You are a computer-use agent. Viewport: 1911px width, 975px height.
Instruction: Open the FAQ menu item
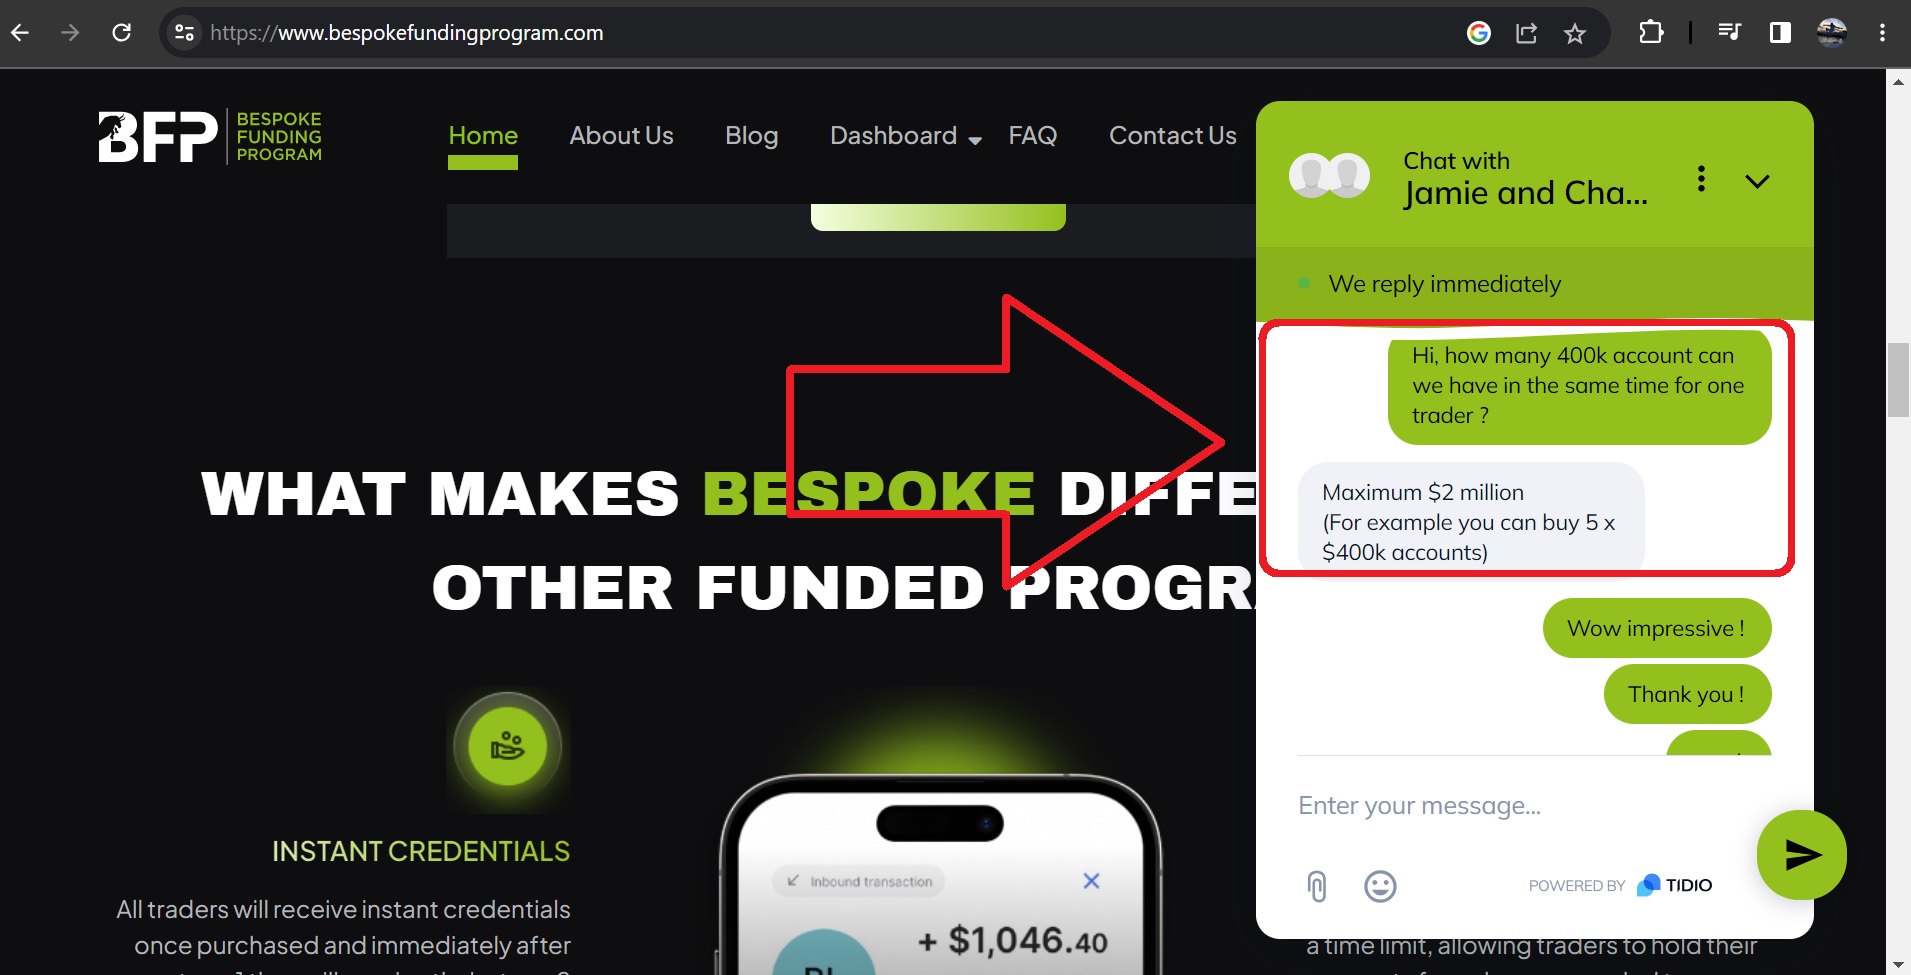[1032, 136]
